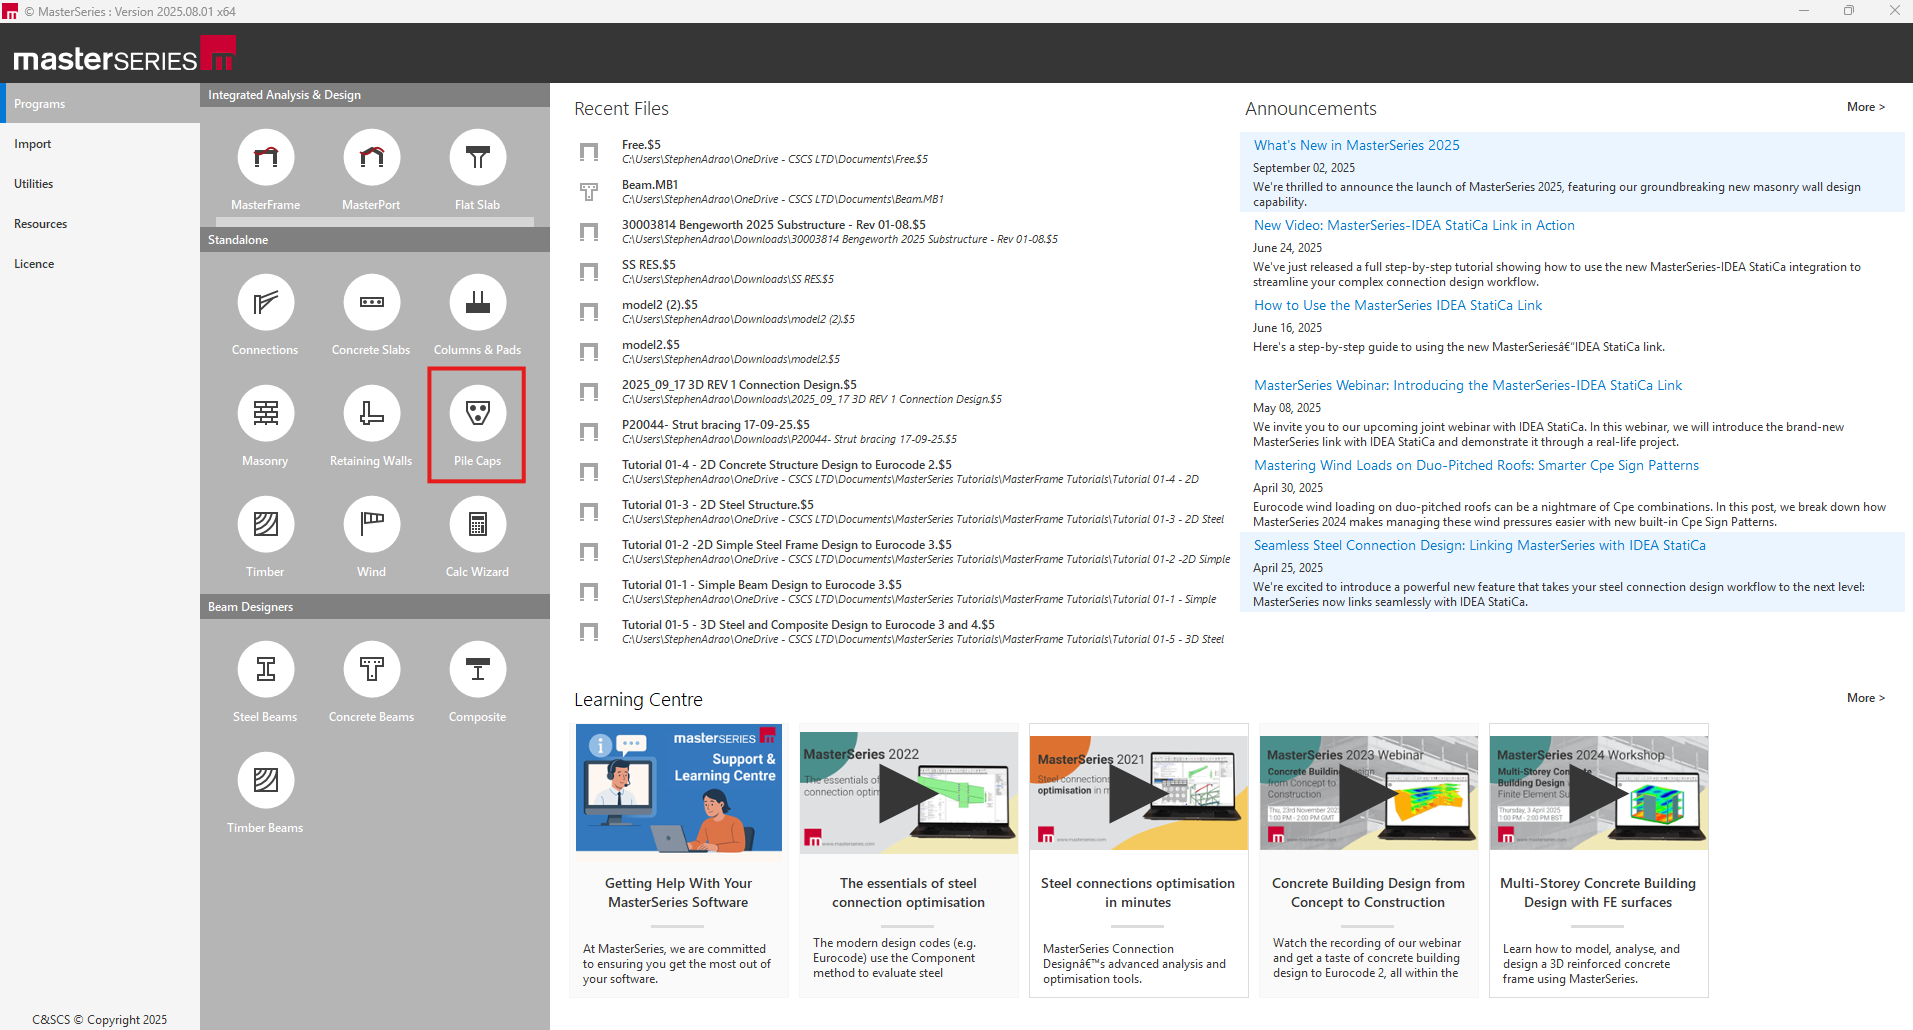Start the Flat Slab designer
The image size is (1913, 1030).
click(477, 158)
